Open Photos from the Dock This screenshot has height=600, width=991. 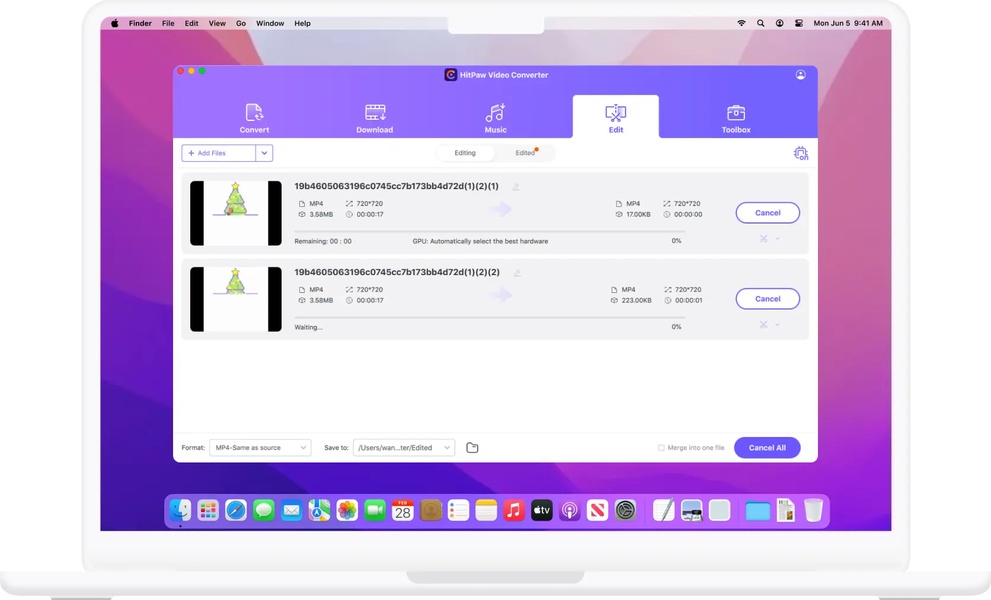click(x=347, y=510)
